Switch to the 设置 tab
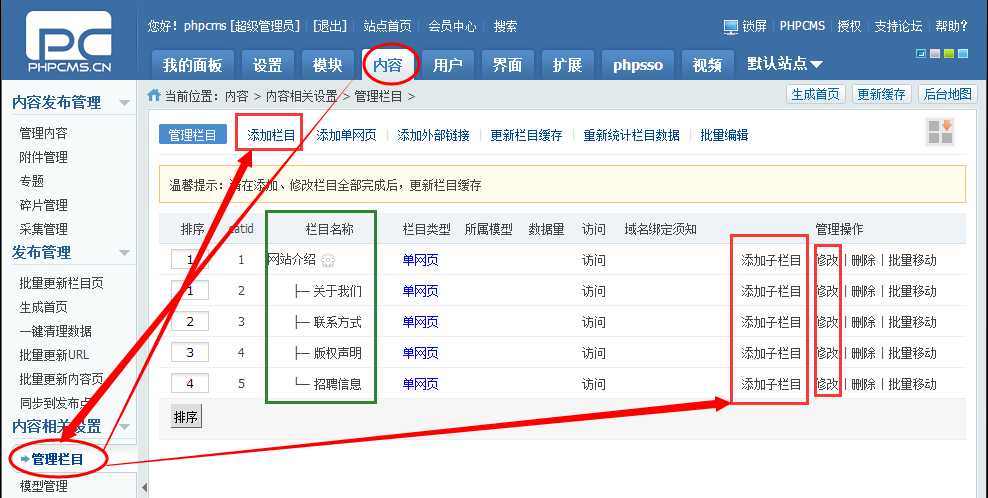Viewport: 988px width, 498px height. (x=268, y=65)
